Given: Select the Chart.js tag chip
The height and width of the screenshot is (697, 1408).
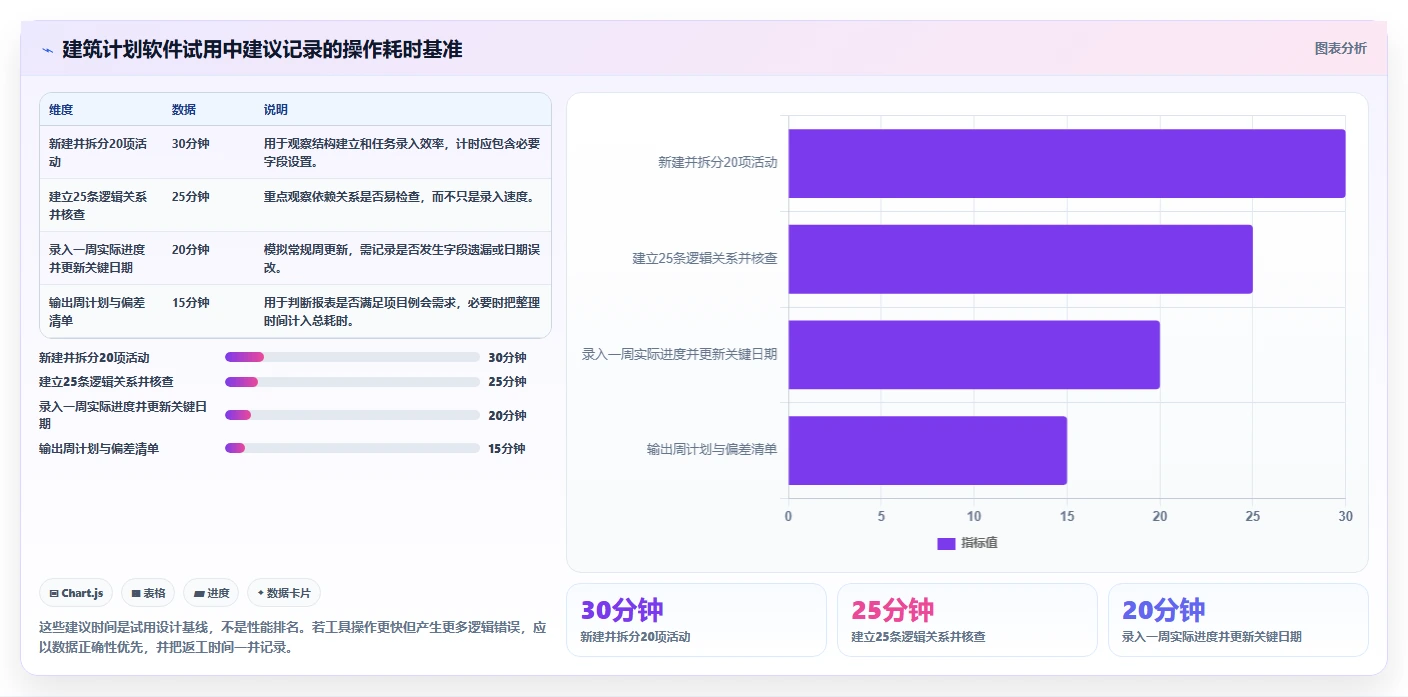Looking at the screenshot, I should tap(77, 593).
